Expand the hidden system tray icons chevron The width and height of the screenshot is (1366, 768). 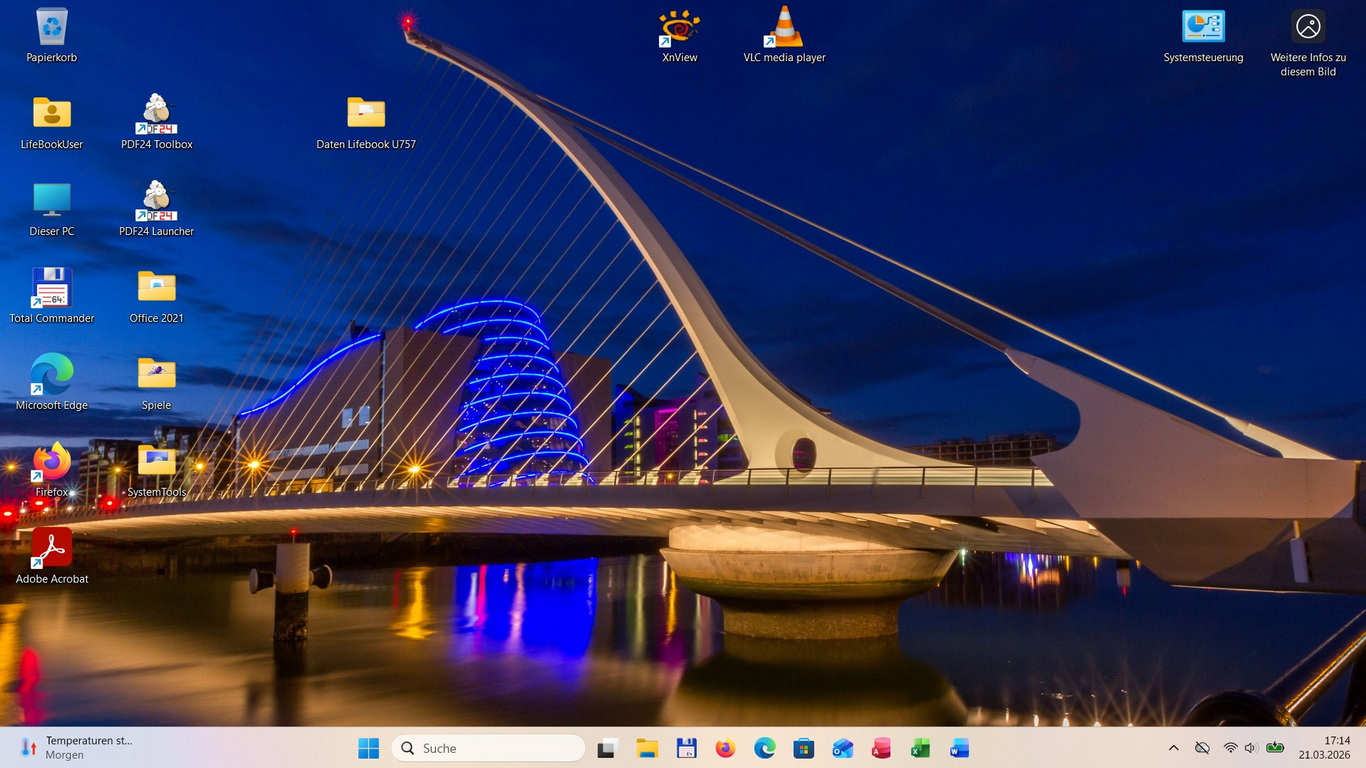pos(1173,748)
